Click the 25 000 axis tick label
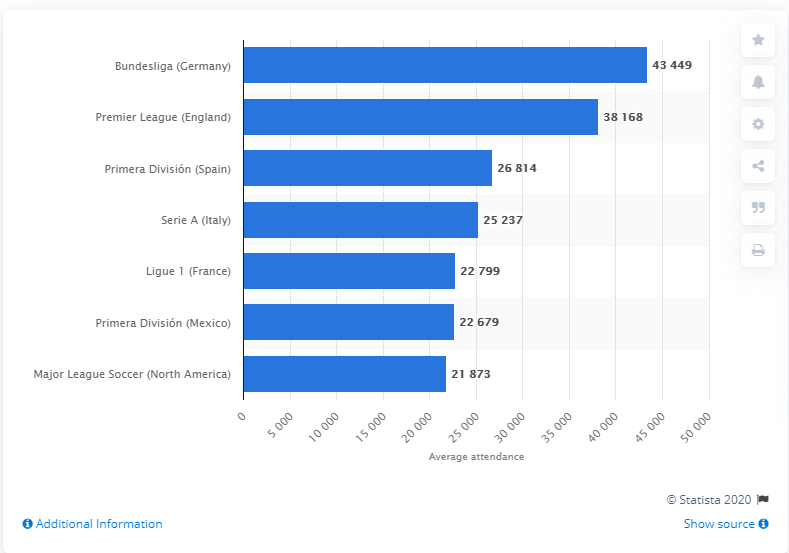 [463, 427]
